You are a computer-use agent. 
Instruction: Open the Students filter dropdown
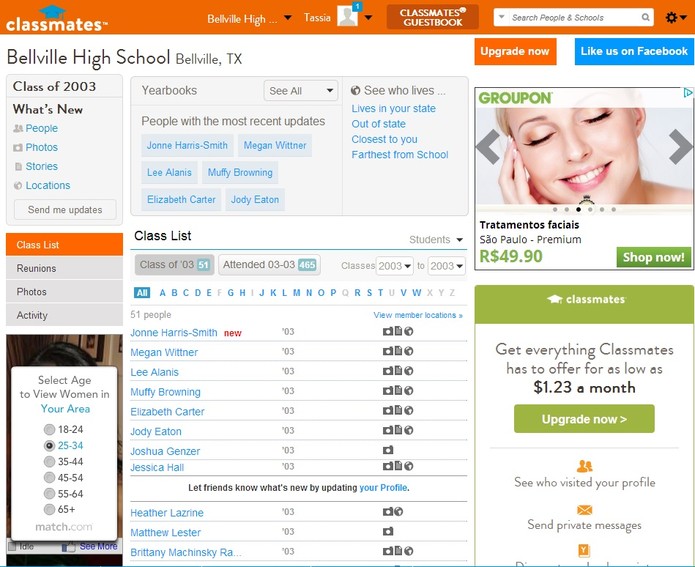point(436,240)
